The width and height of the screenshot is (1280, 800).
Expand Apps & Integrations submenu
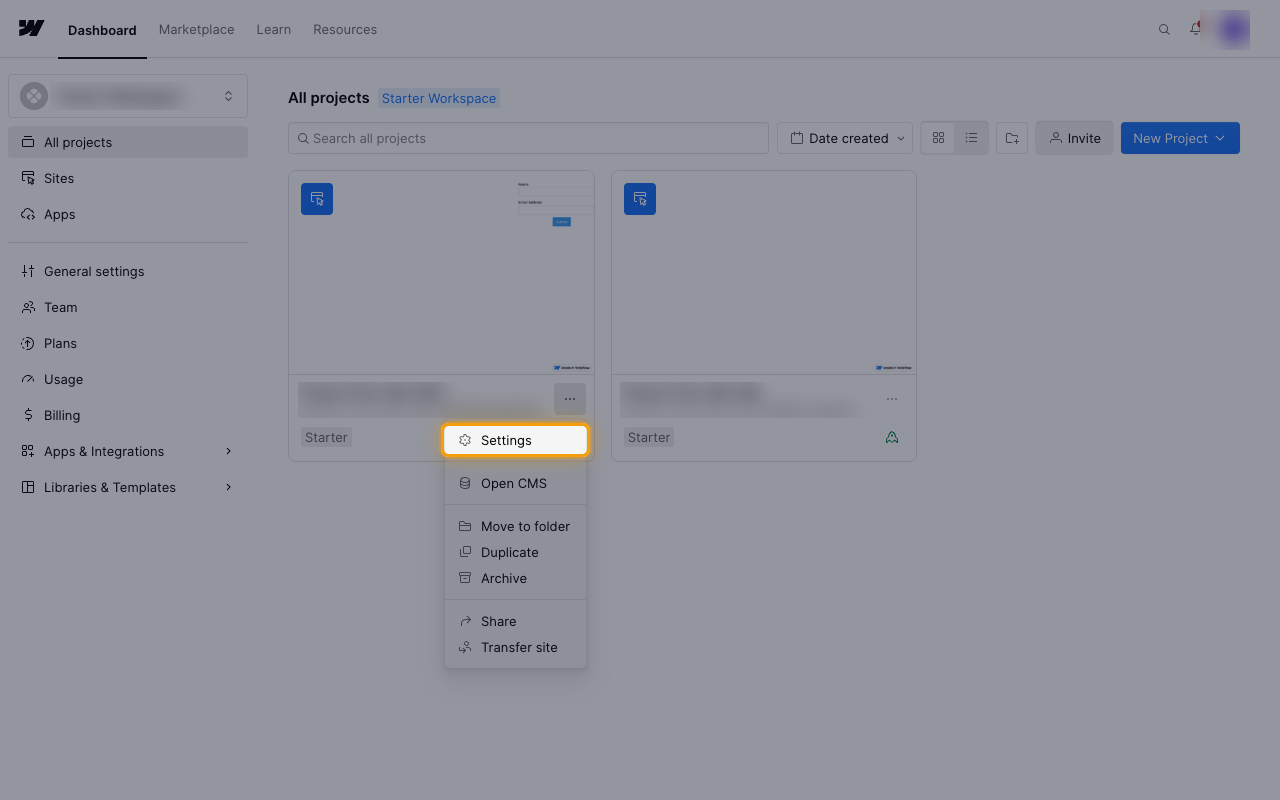click(x=128, y=451)
